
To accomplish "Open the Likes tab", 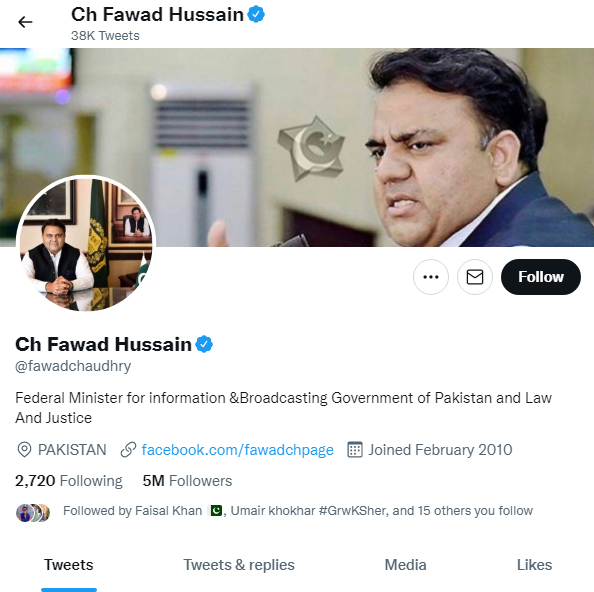I will [x=534, y=565].
